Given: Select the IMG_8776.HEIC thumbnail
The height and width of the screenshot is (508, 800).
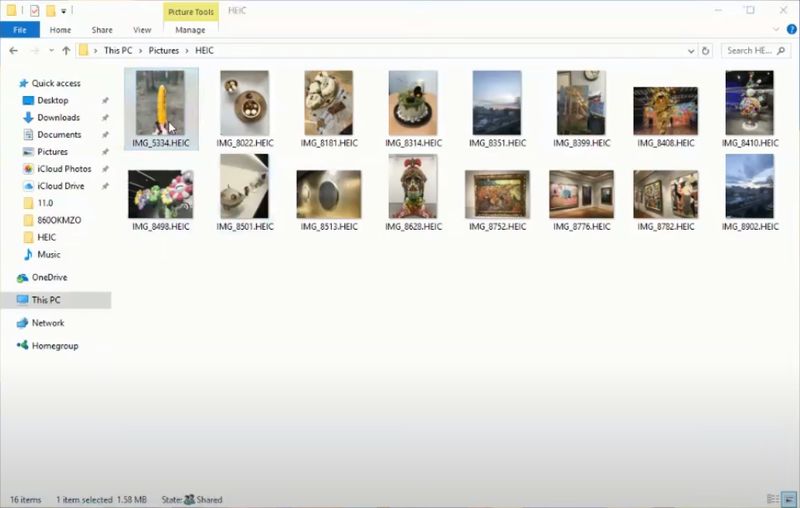Looking at the screenshot, I should pyautogui.click(x=582, y=194).
